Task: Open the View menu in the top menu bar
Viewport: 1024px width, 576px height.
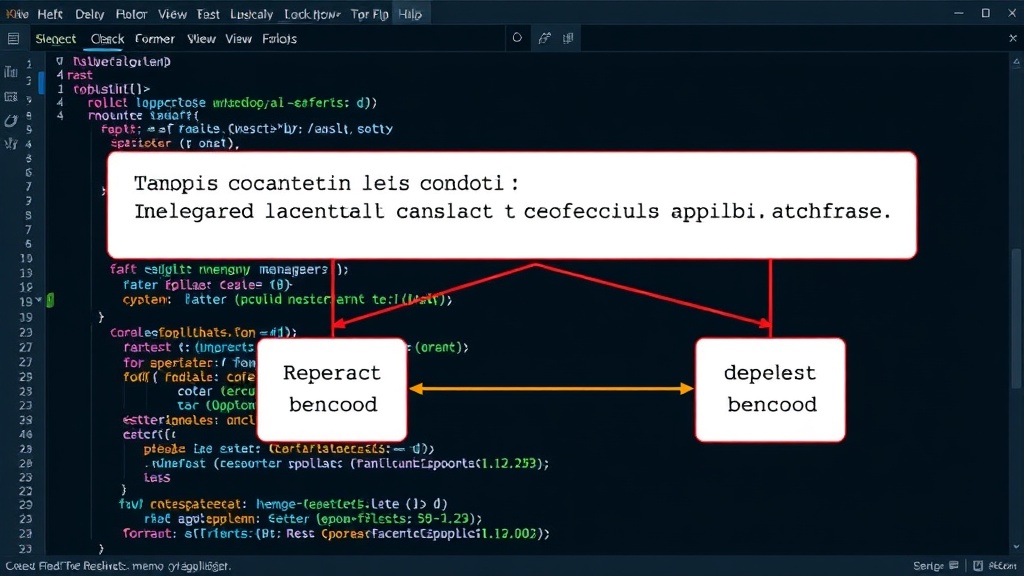Action: click(172, 14)
